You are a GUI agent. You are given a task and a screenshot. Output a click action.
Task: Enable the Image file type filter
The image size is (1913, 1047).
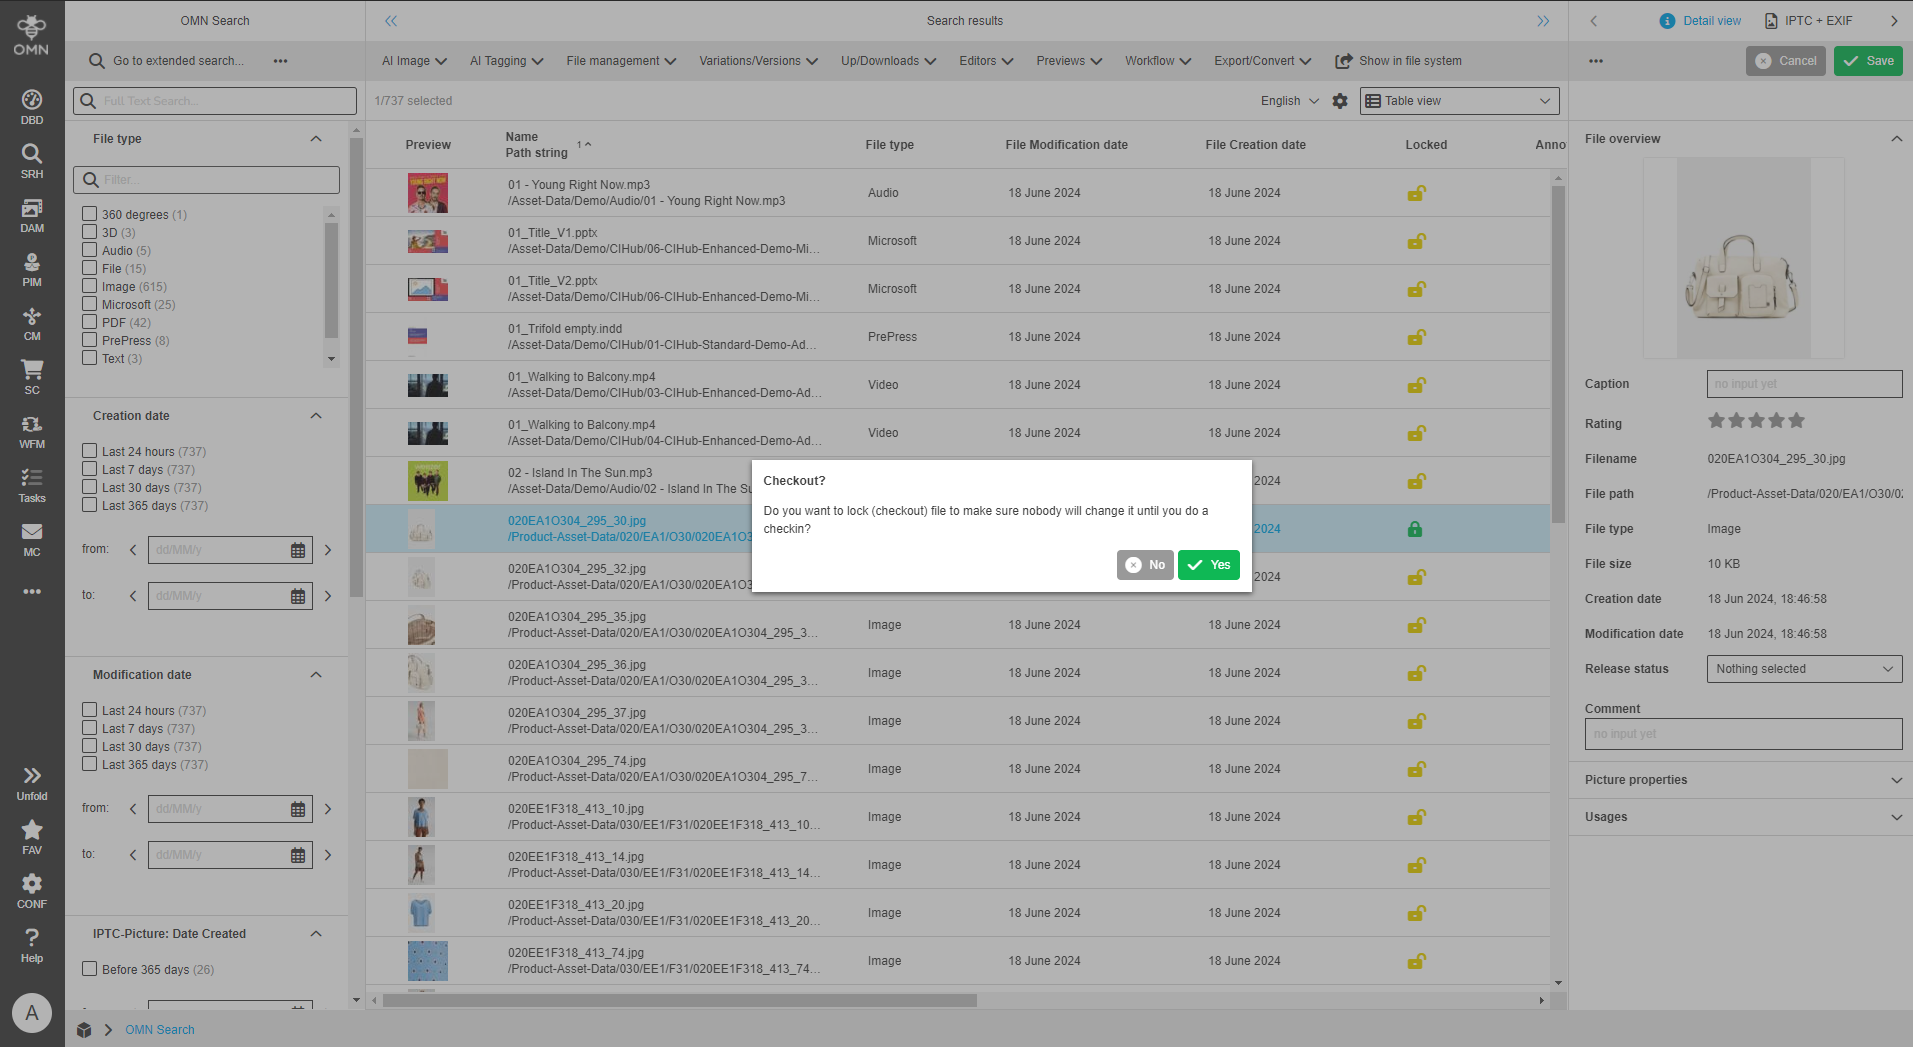pyautogui.click(x=89, y=286)
